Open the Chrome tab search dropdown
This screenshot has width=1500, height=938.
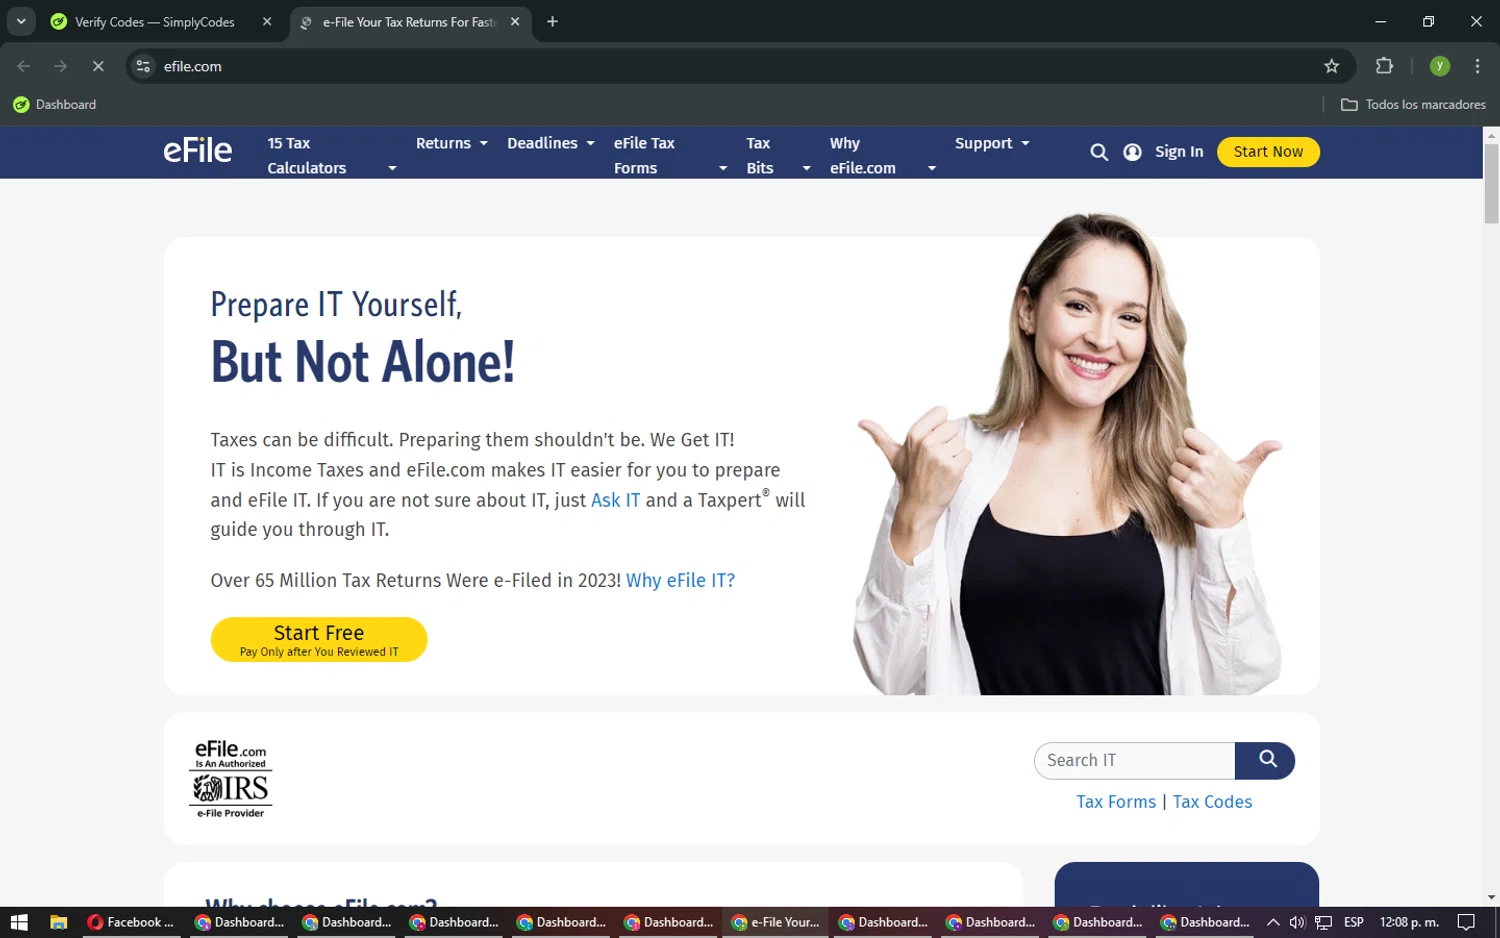point(21,21)
